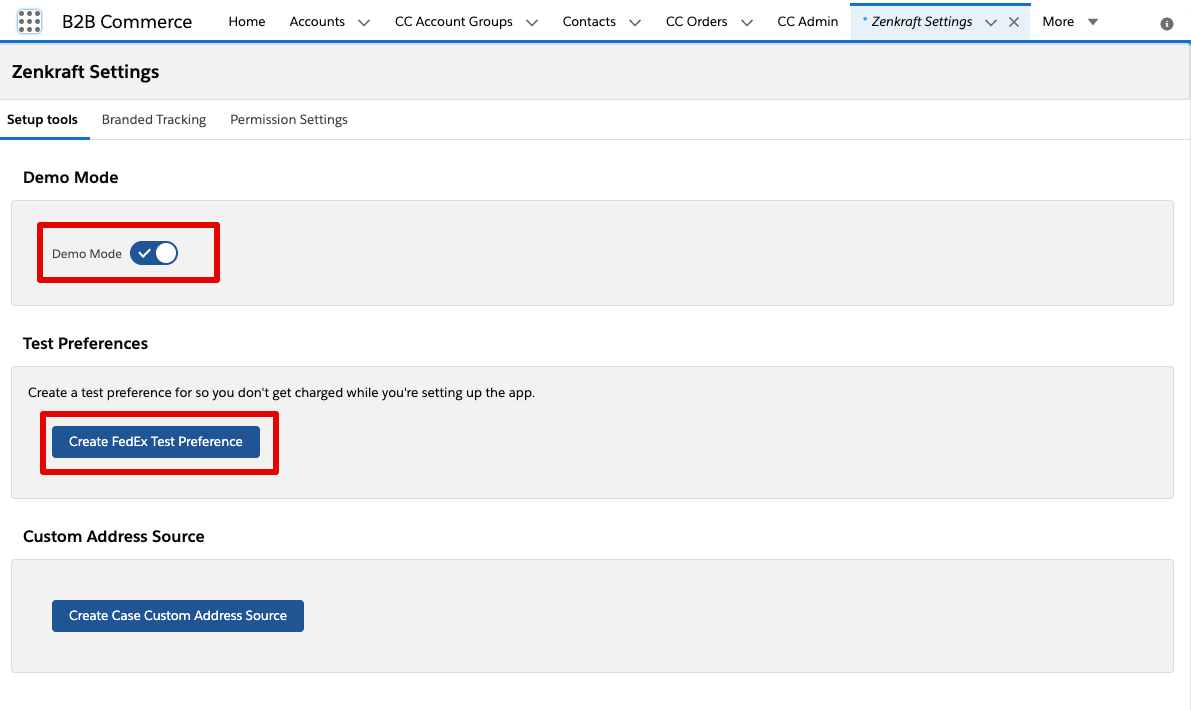Click the Demo Mode section heading
Image resolution: width=1191 pixels, height=710 pixels.
point(71,178)
